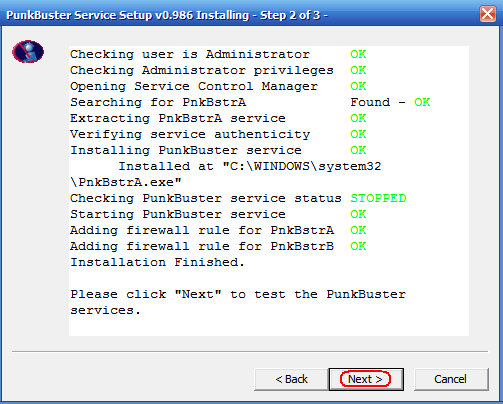Screen dimensions: 503x404
Task: Click the PunkBuster logo icon
Action: click(28, 52)
